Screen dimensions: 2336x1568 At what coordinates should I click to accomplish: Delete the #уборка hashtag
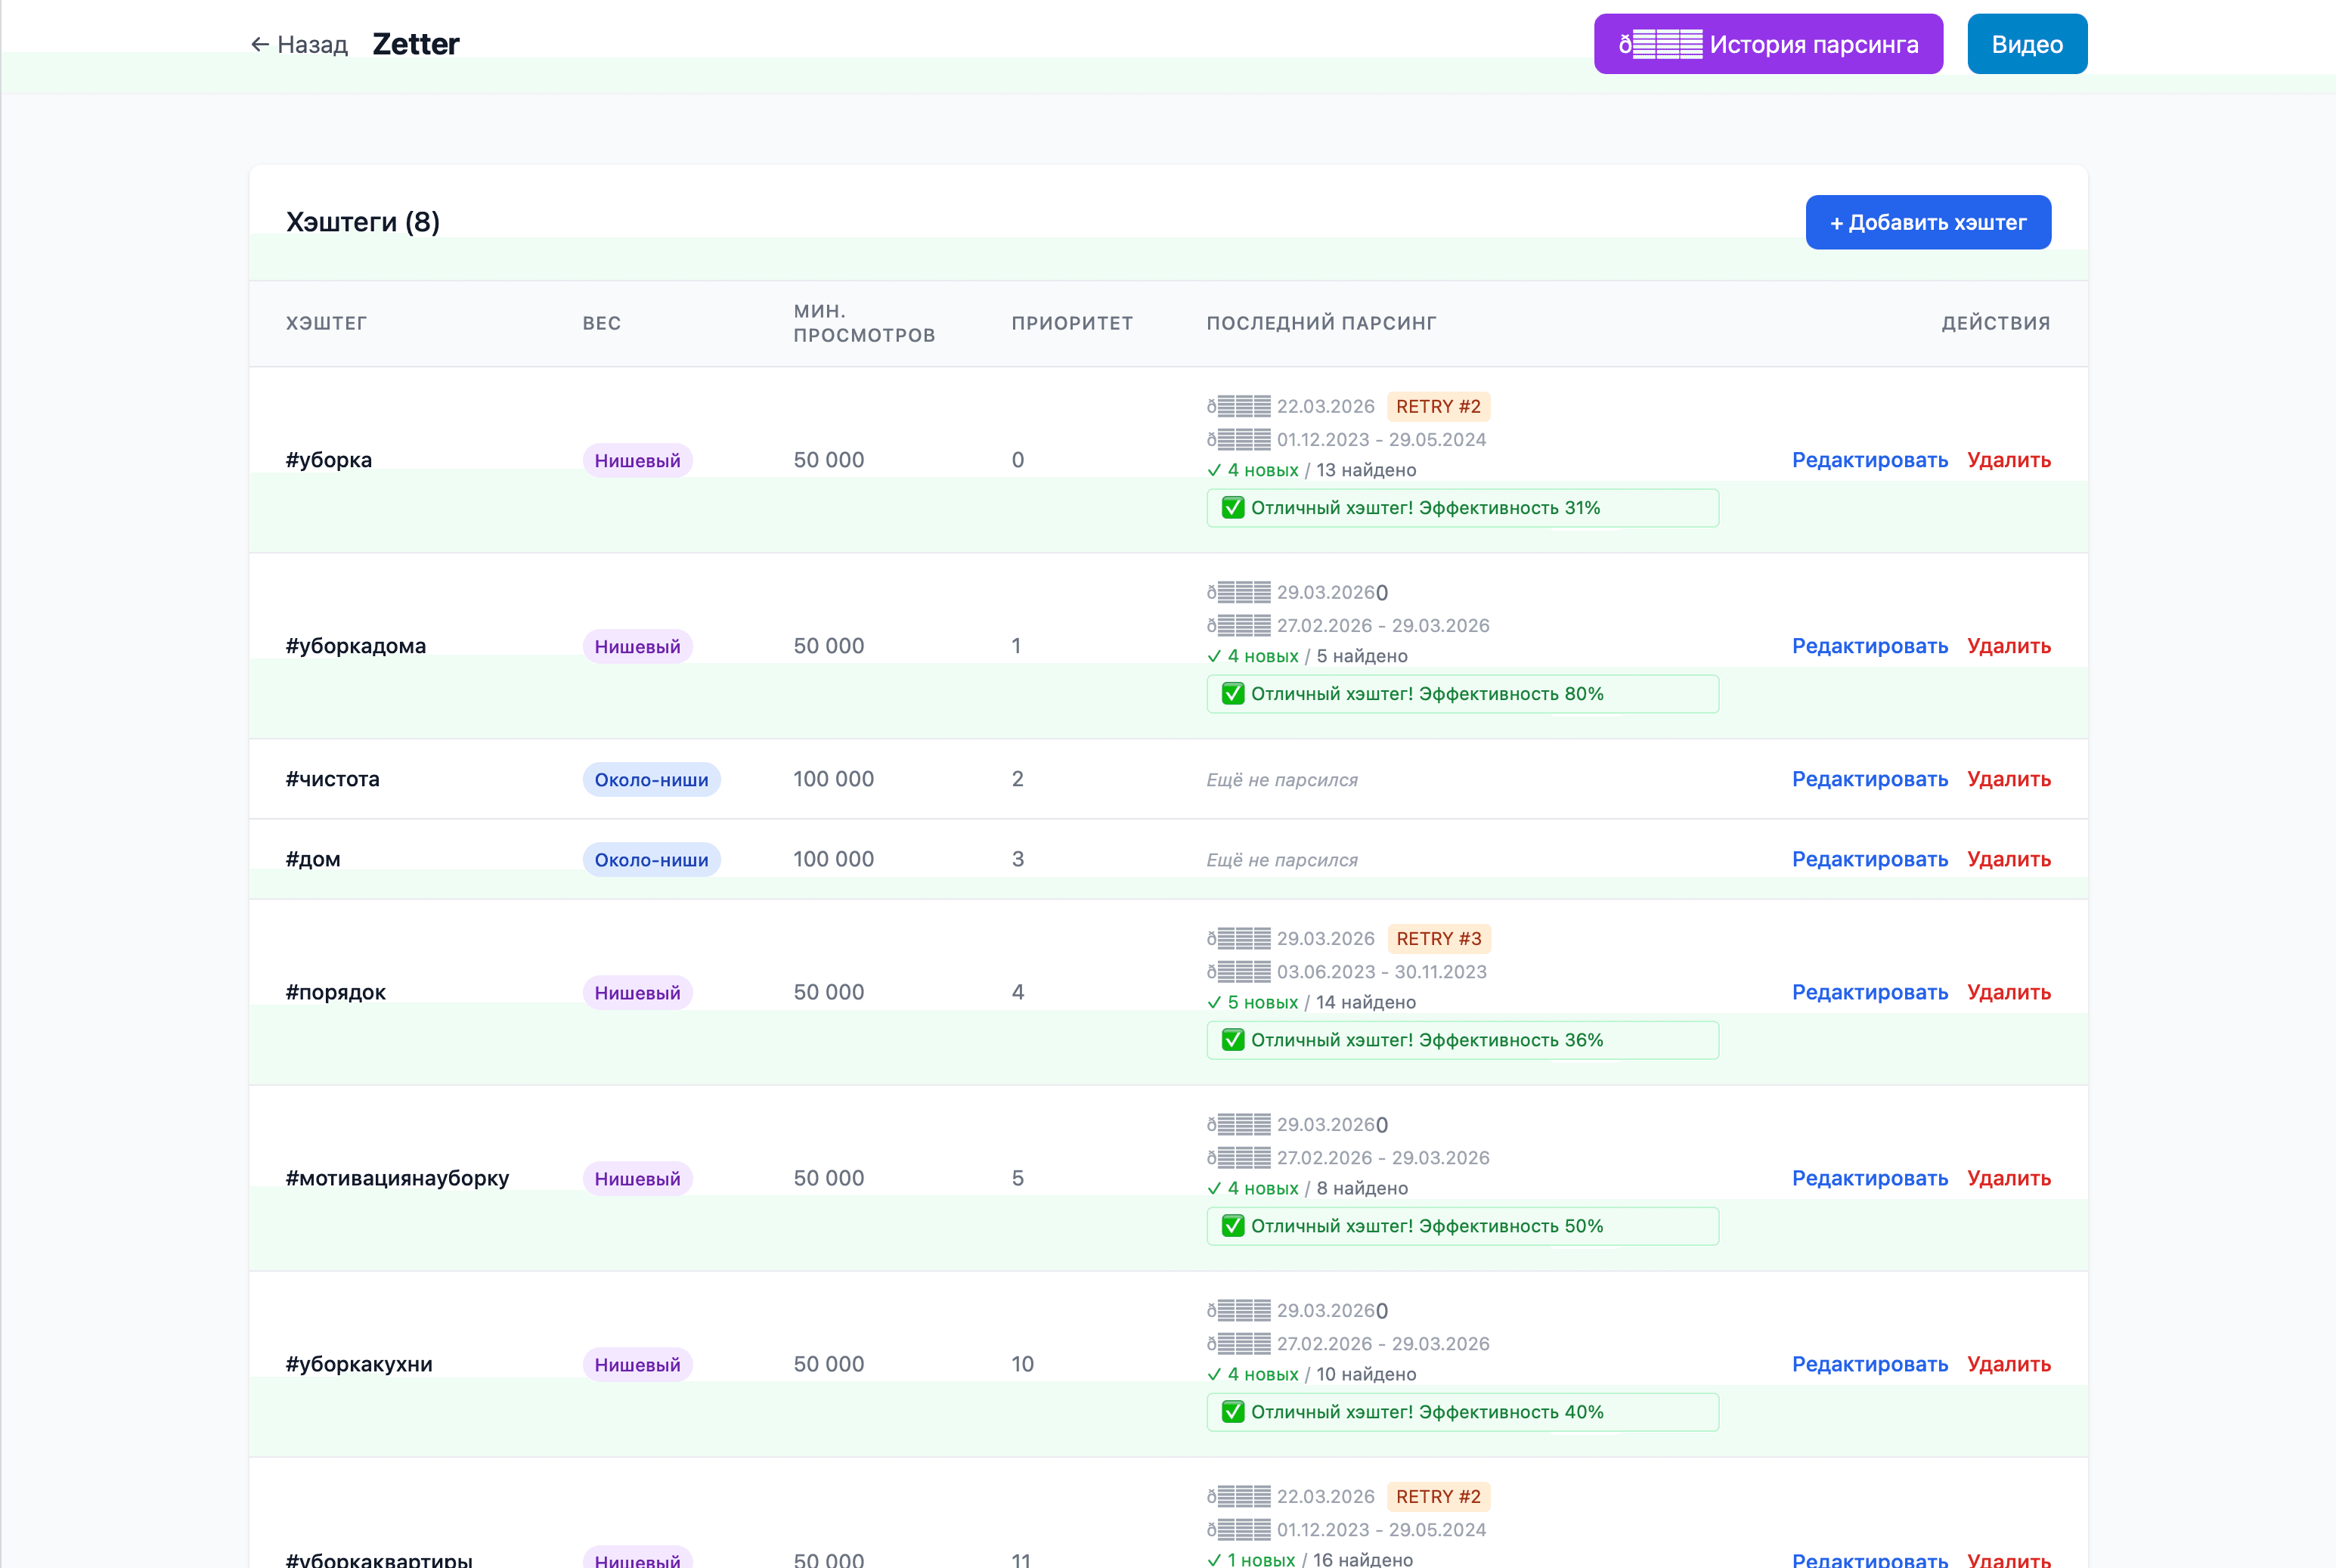[x=2008, y=460]
